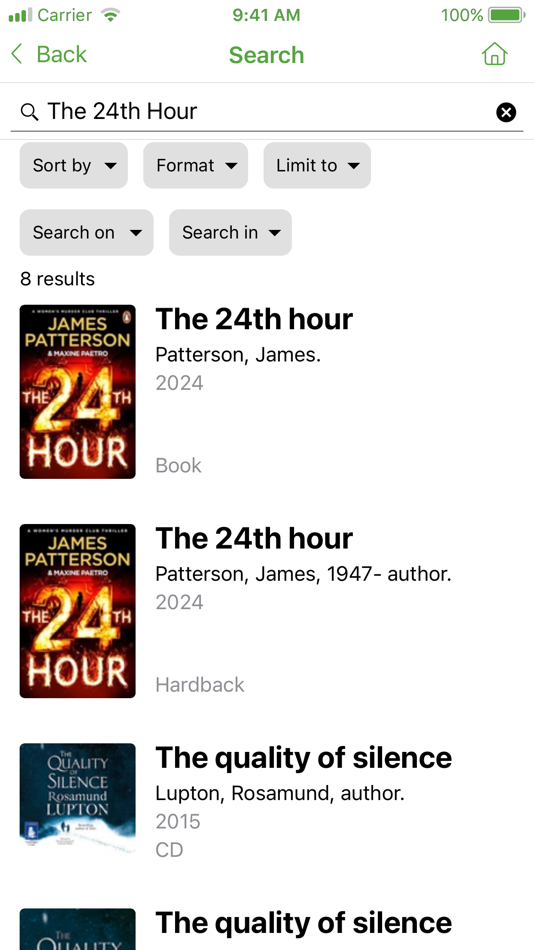This screenshot has width=534, height=950.
Task: Tap the last partially visible quality of silence title
Action: point(304,923)
